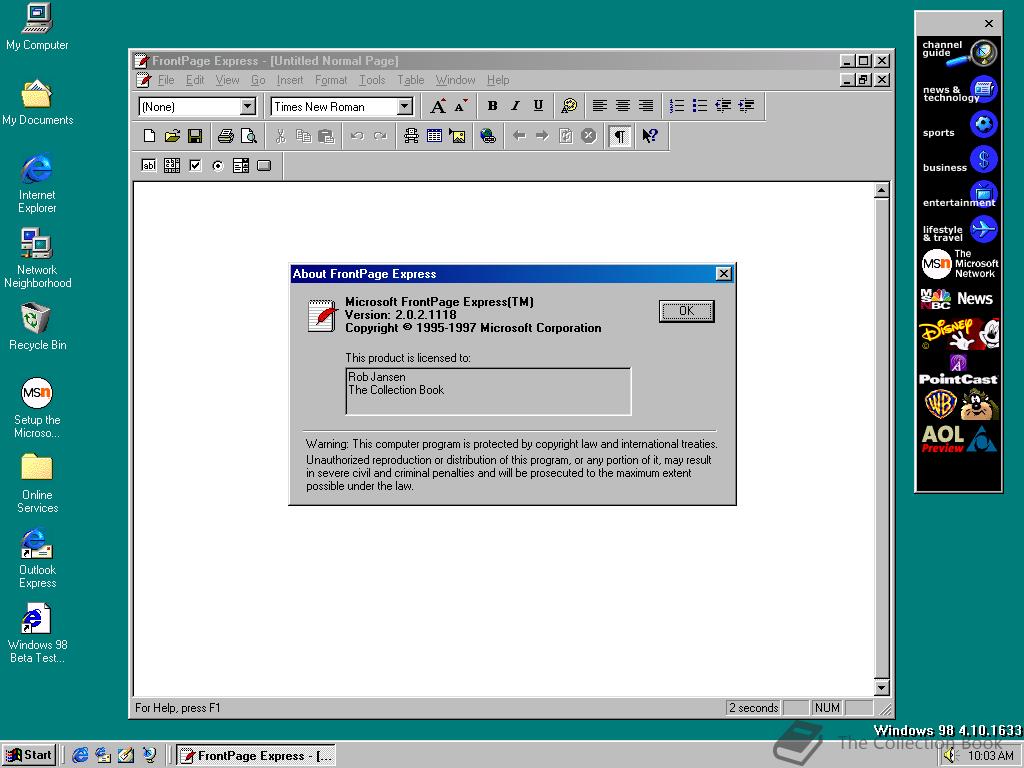Open sports channel on Channel Bar
The height and width of the screenshot is (768, 1024).
pos(959,127)
